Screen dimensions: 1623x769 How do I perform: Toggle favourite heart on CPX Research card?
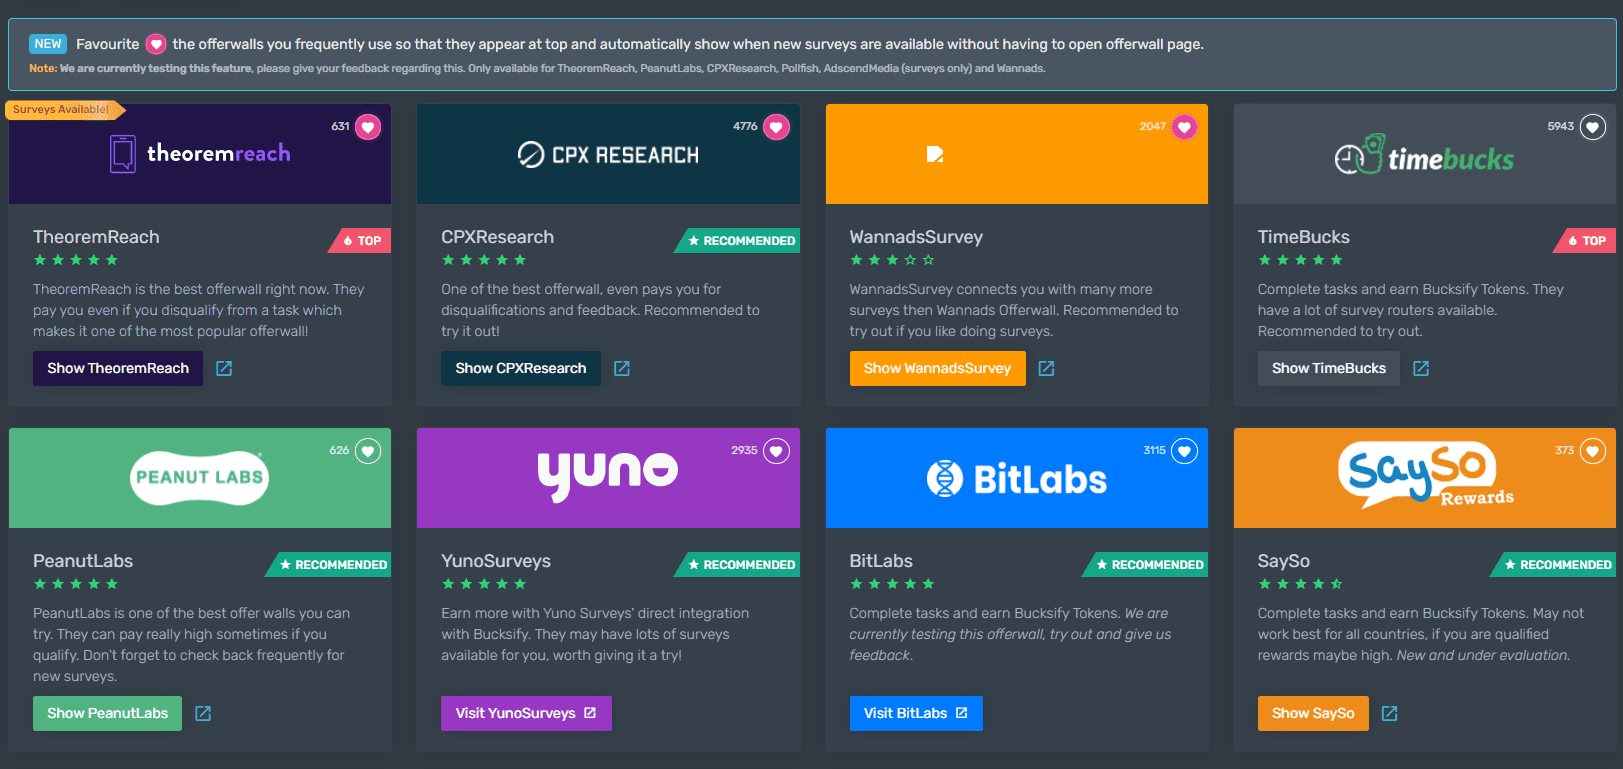pyautogui.click(x=776, y=127)
